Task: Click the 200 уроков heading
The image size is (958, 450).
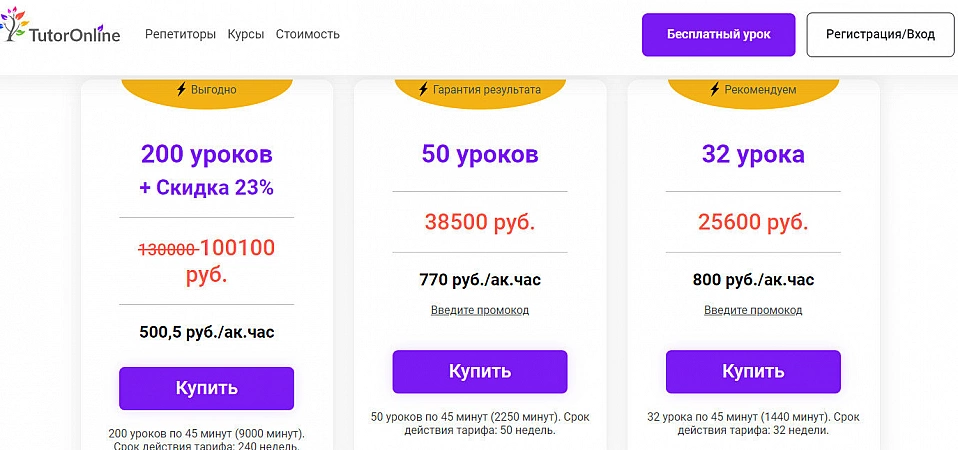Action: 206,154
